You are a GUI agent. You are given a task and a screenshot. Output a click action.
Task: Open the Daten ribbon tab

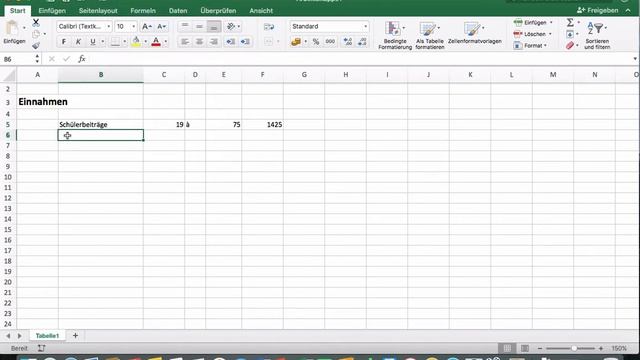tap(178, 11)
